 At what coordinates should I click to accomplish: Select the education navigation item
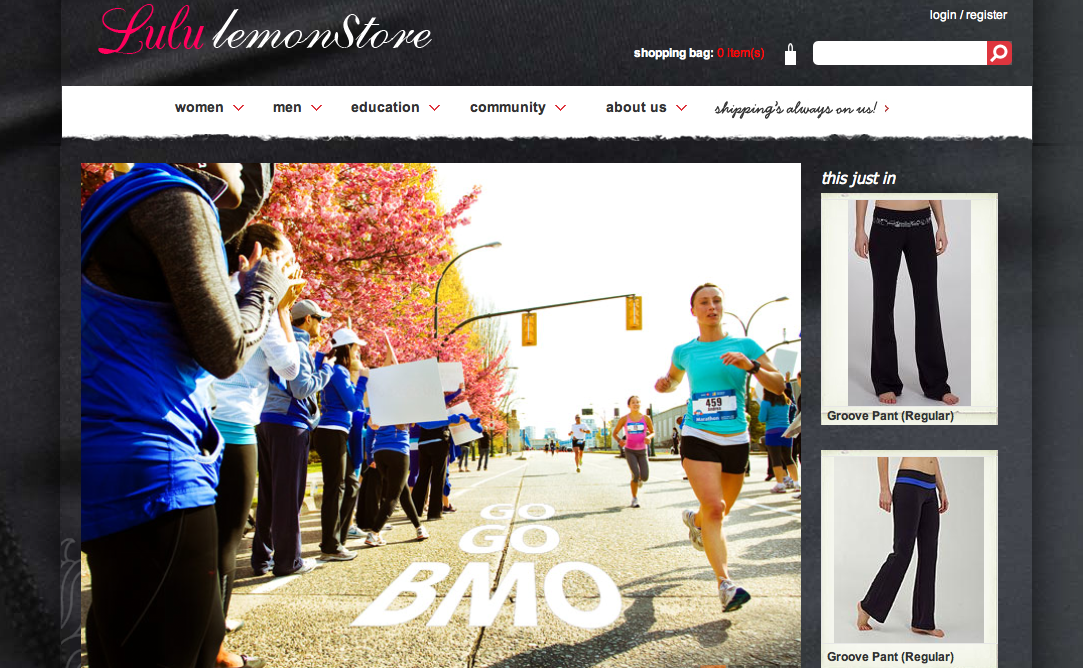(x=385, y=107)
